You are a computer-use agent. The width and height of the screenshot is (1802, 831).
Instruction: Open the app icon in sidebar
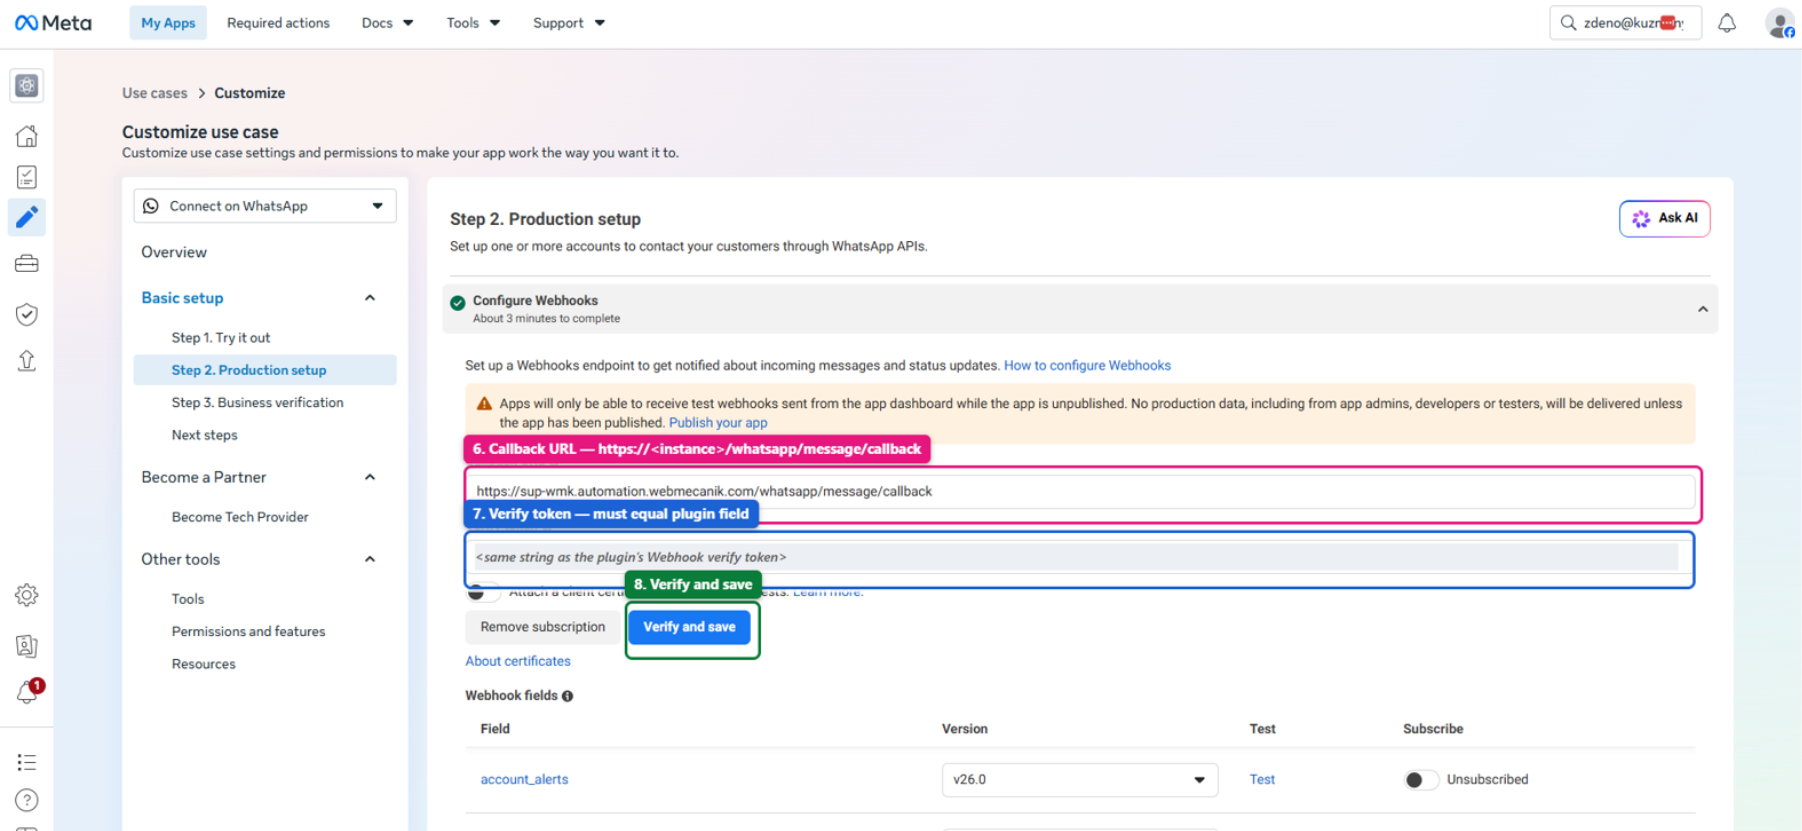pos(27,86)
